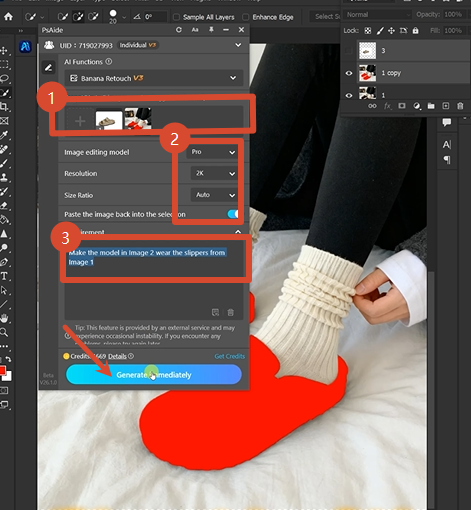Viewport: 471px width, 510px height.
Task: Click the PsAide refresh icon
Action: pos(179,30)
